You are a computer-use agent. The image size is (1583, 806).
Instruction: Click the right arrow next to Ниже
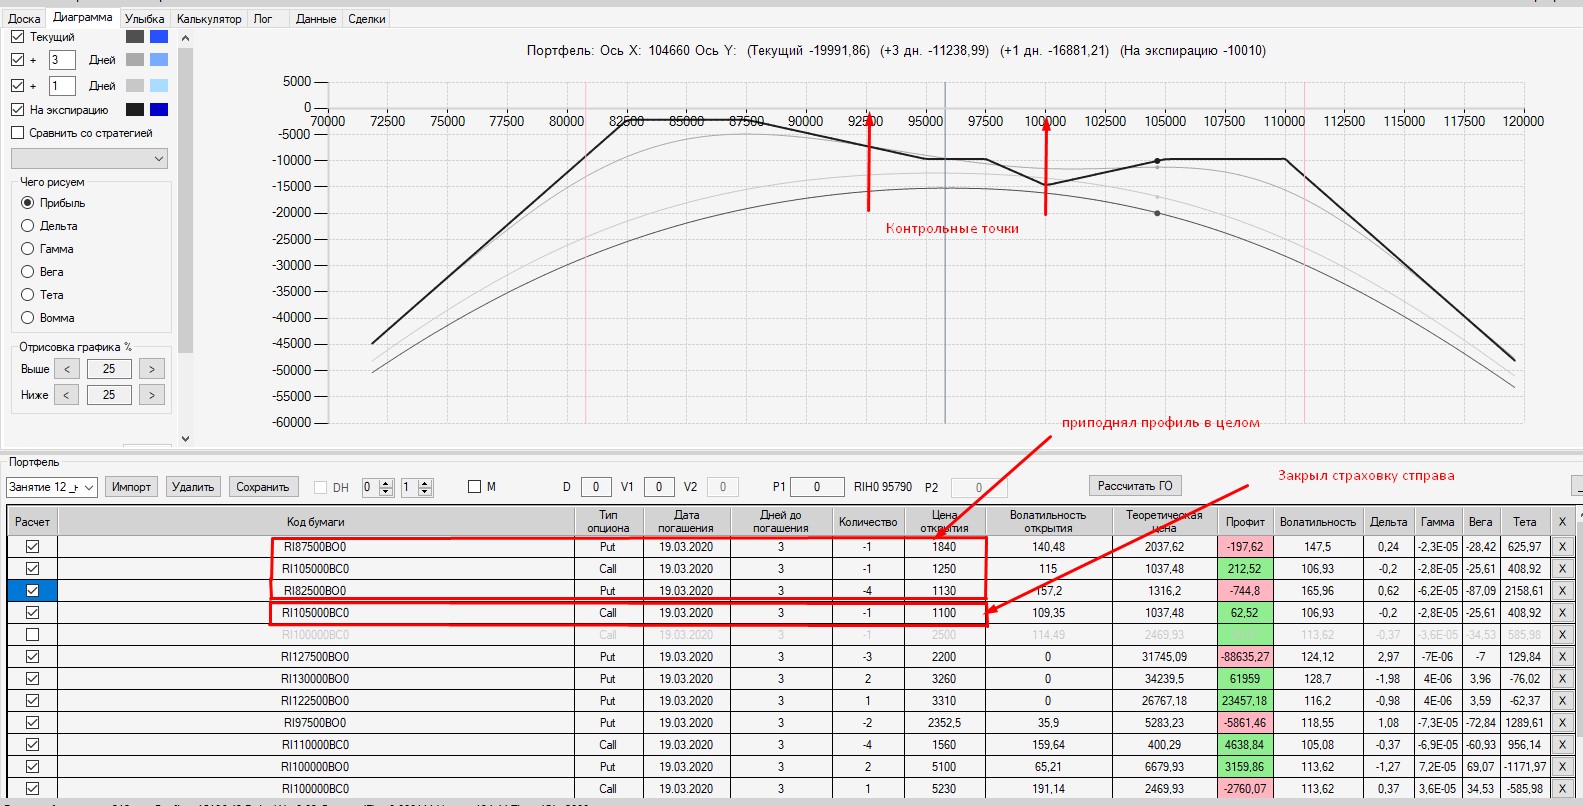coord(152,395)
